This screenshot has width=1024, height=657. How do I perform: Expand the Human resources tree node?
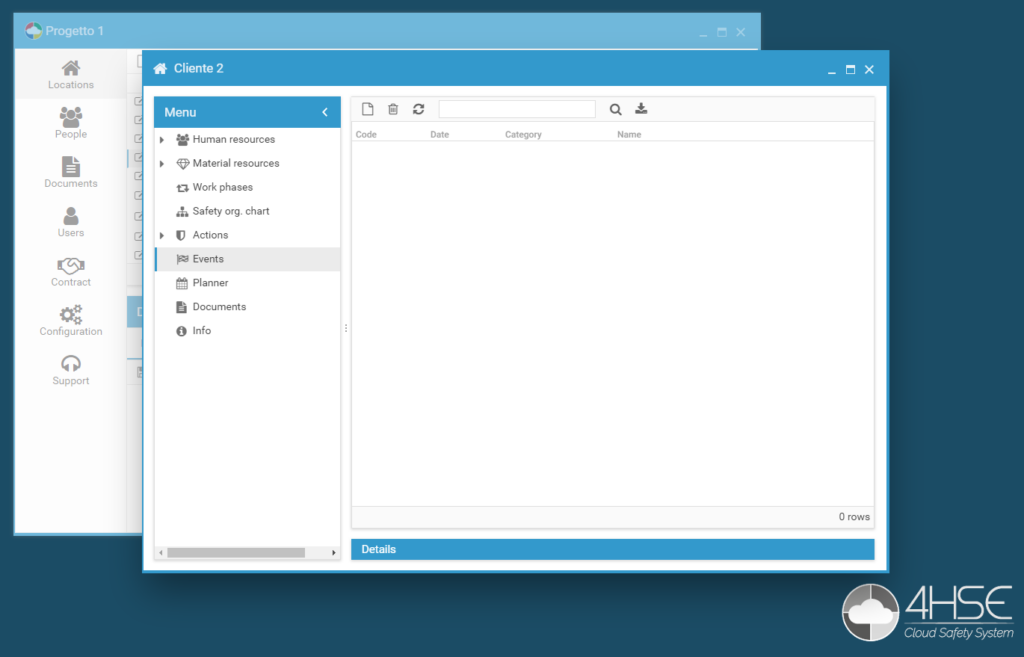162,140
